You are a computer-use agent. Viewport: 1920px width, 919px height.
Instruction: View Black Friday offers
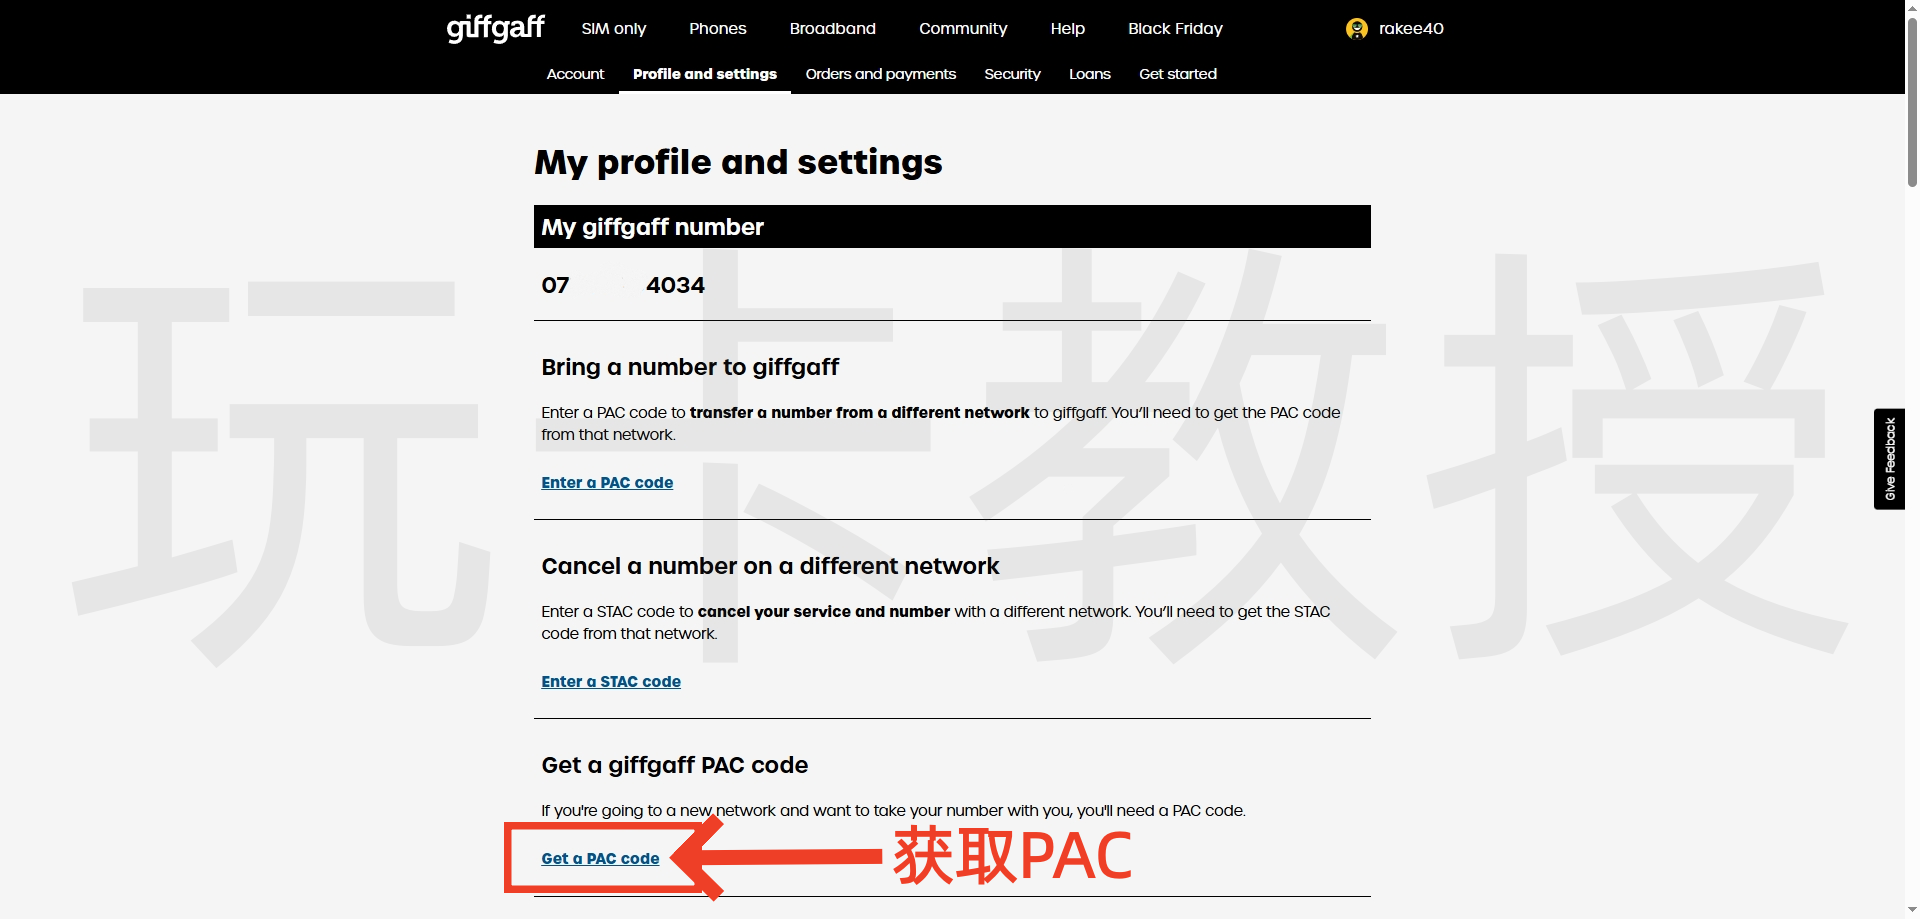[x=1175, y=28]
